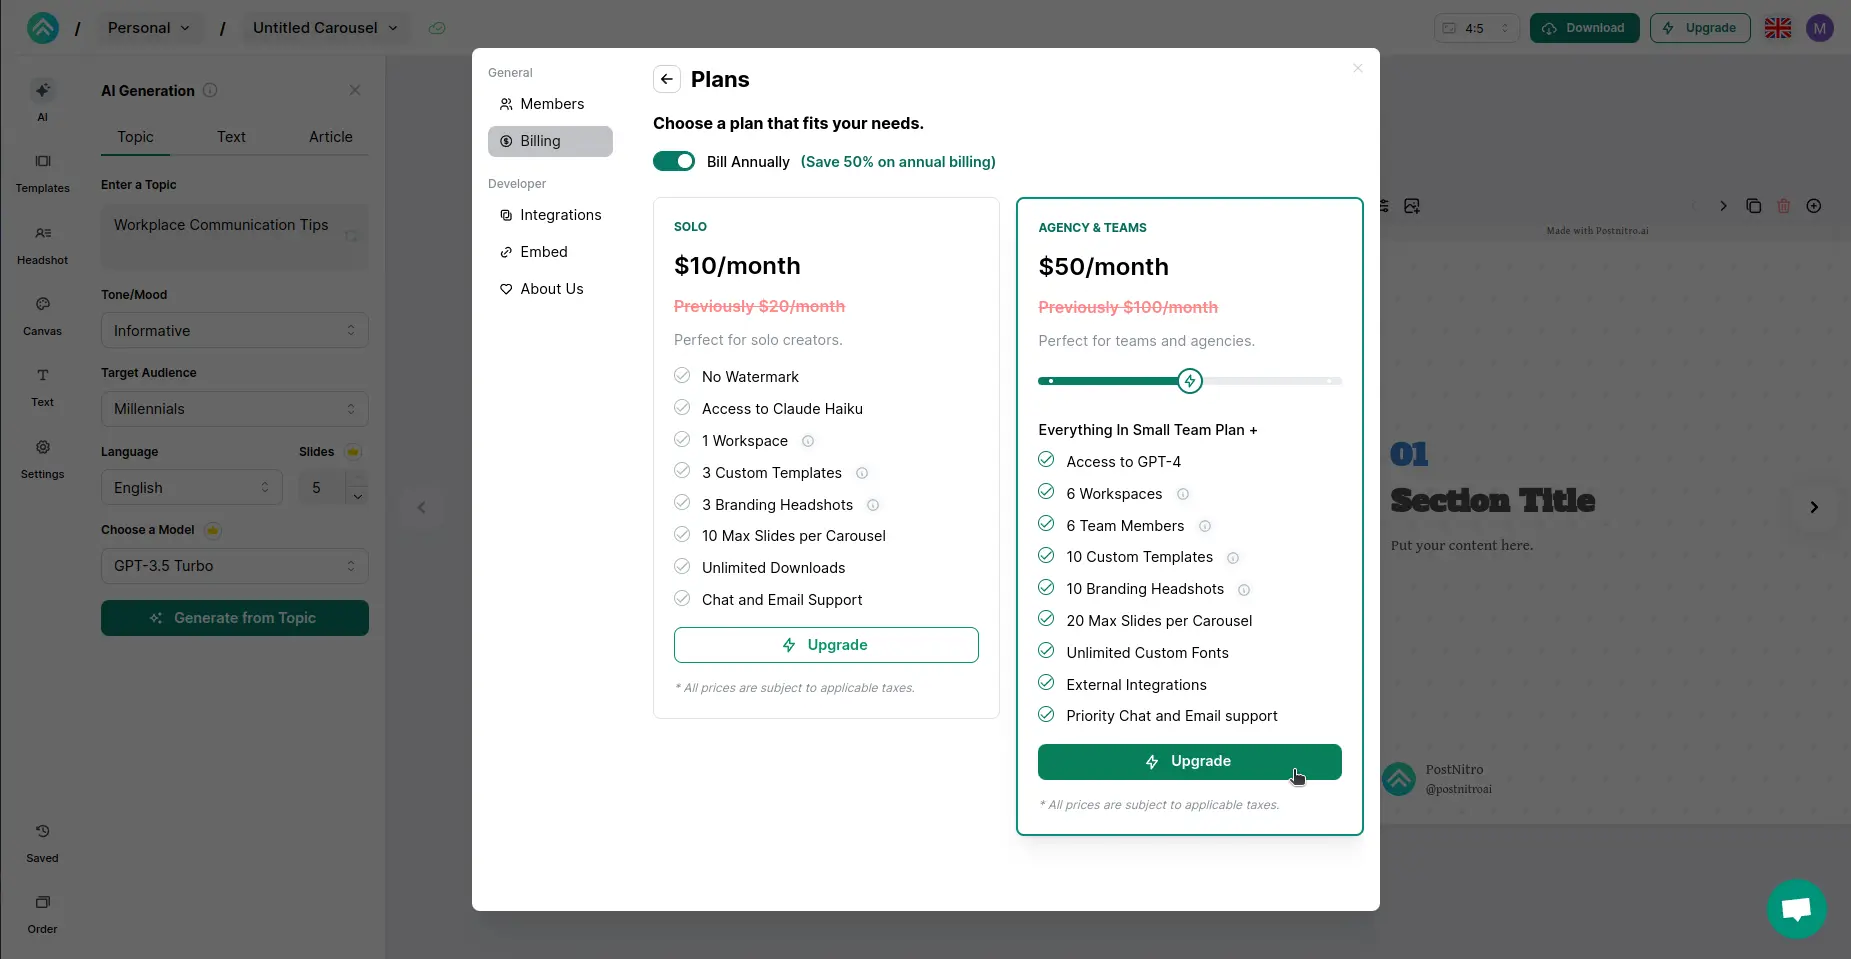Expand the Target Audience dropdown showing Millennials
Viewport: 1851px width, 959px height.
coord(235,409)
